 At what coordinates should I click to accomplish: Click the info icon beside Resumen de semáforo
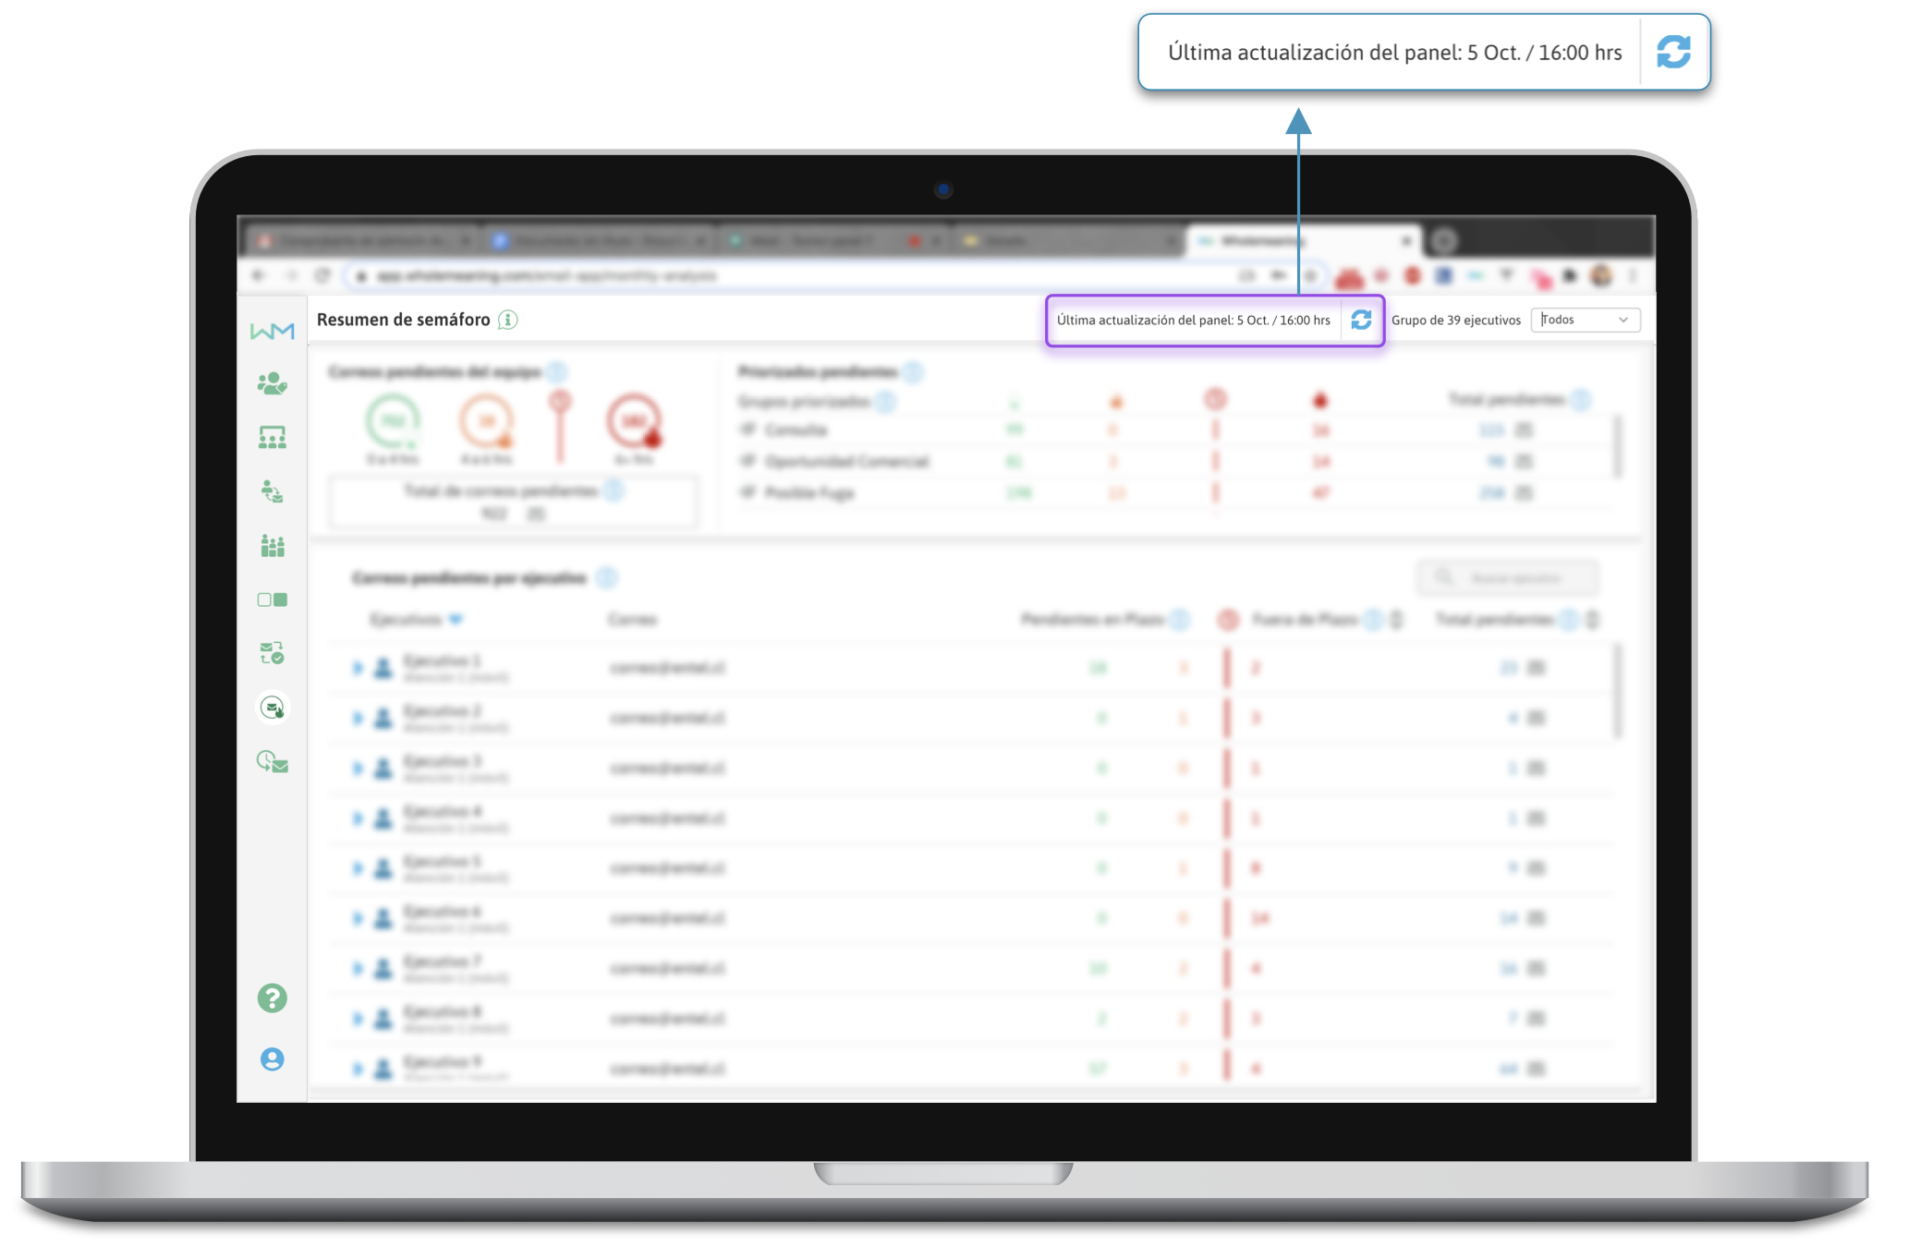508,320
